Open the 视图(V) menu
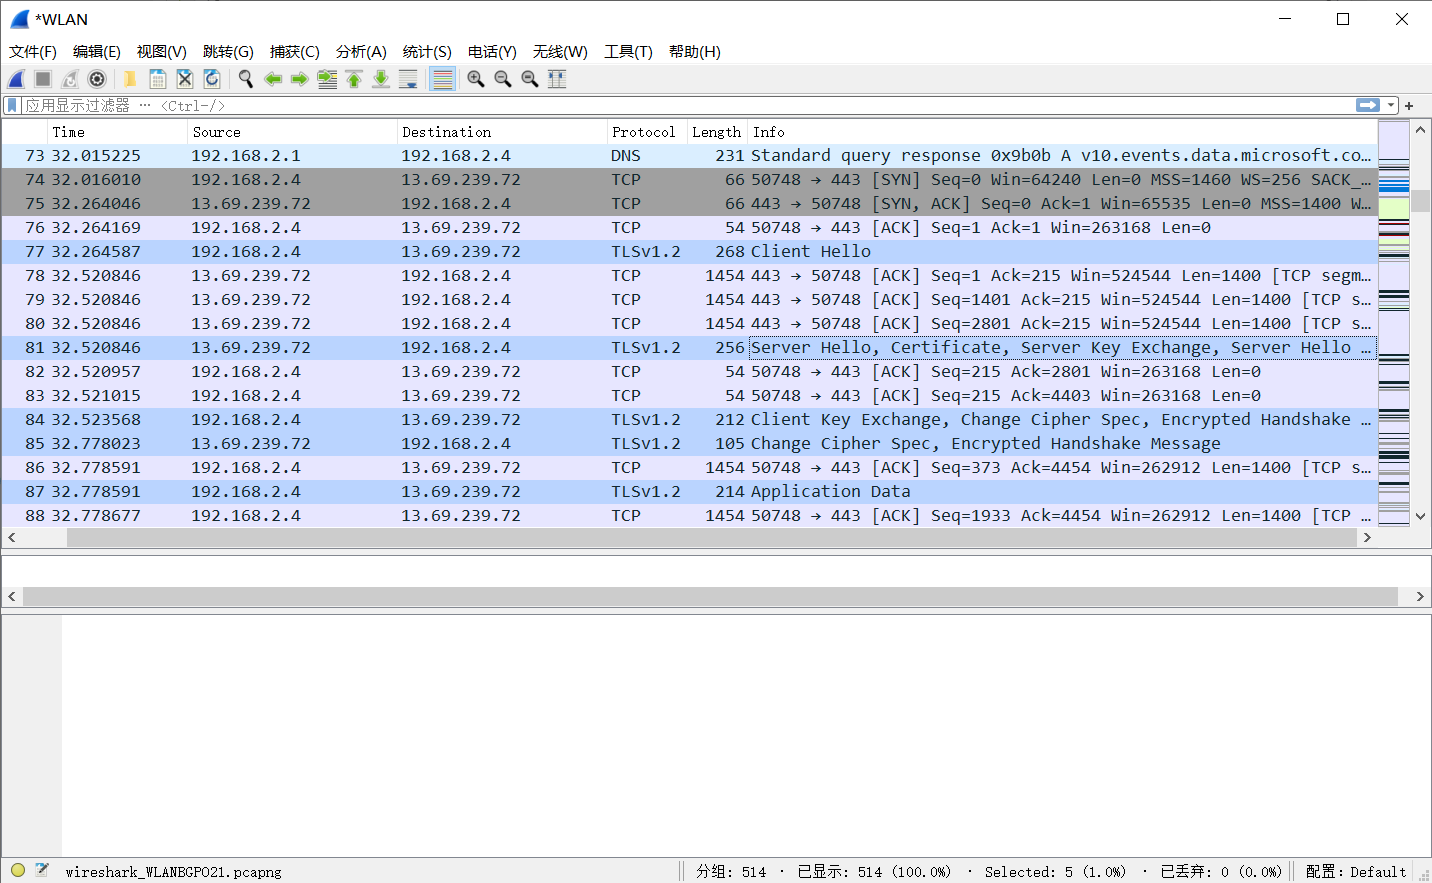 [162, 51]
